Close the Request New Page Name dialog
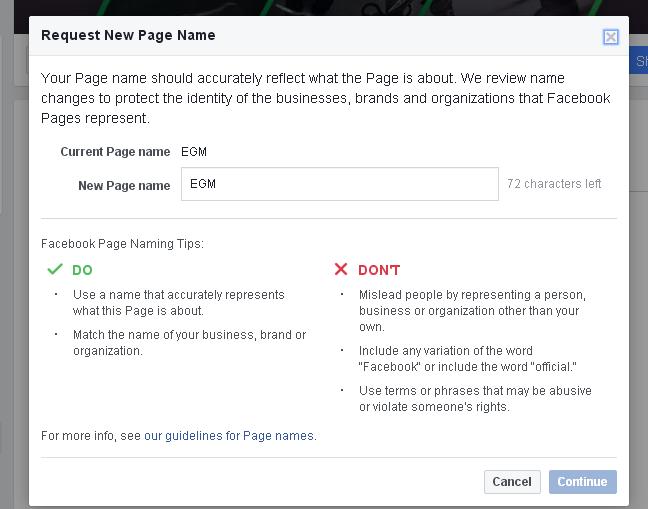This screenshot has height=509, width=648. [610, 37]
